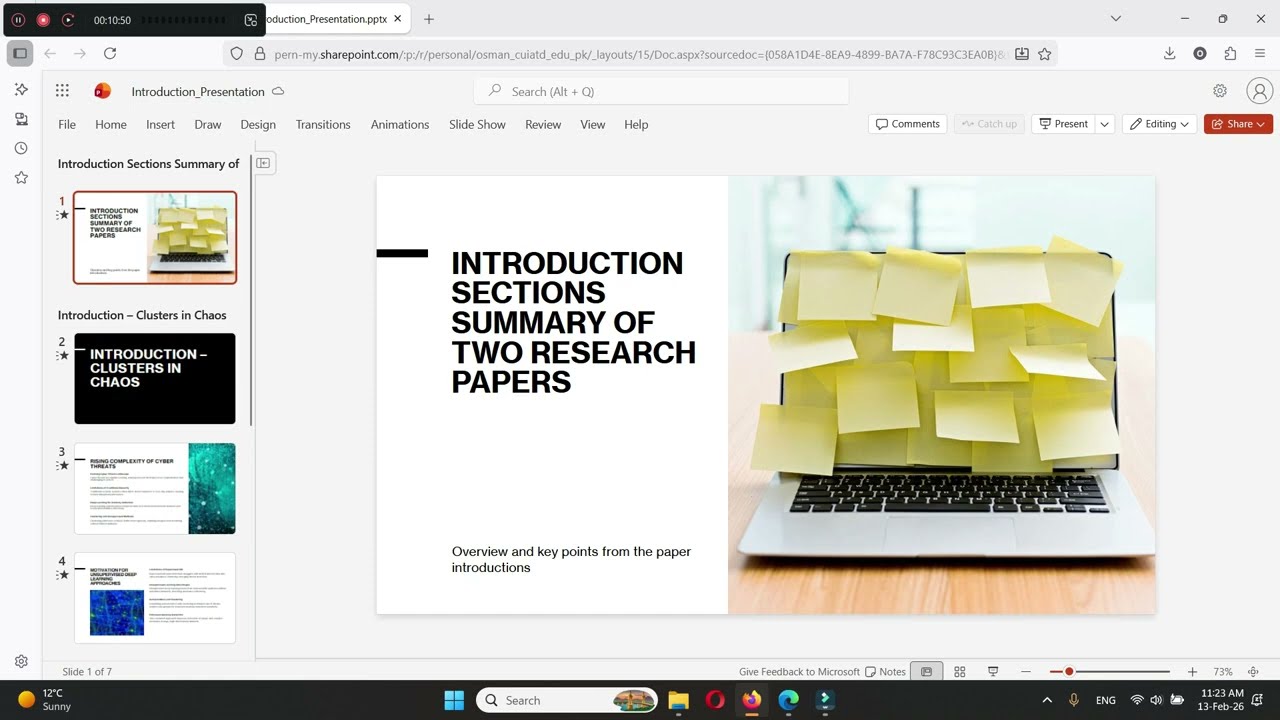Open the Review tab
The height and width of the screenshot is (720, 1280).
point(543,124)
